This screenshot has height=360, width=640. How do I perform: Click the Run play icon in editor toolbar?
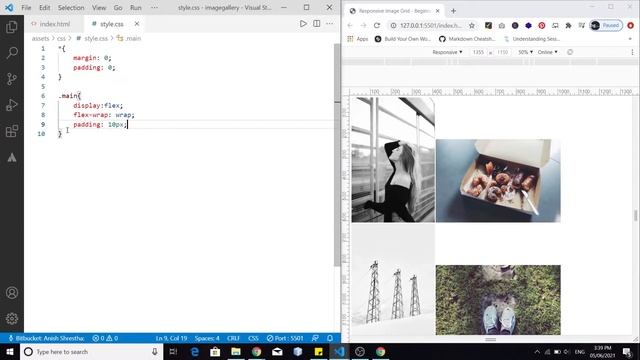(x=303, y=24)
